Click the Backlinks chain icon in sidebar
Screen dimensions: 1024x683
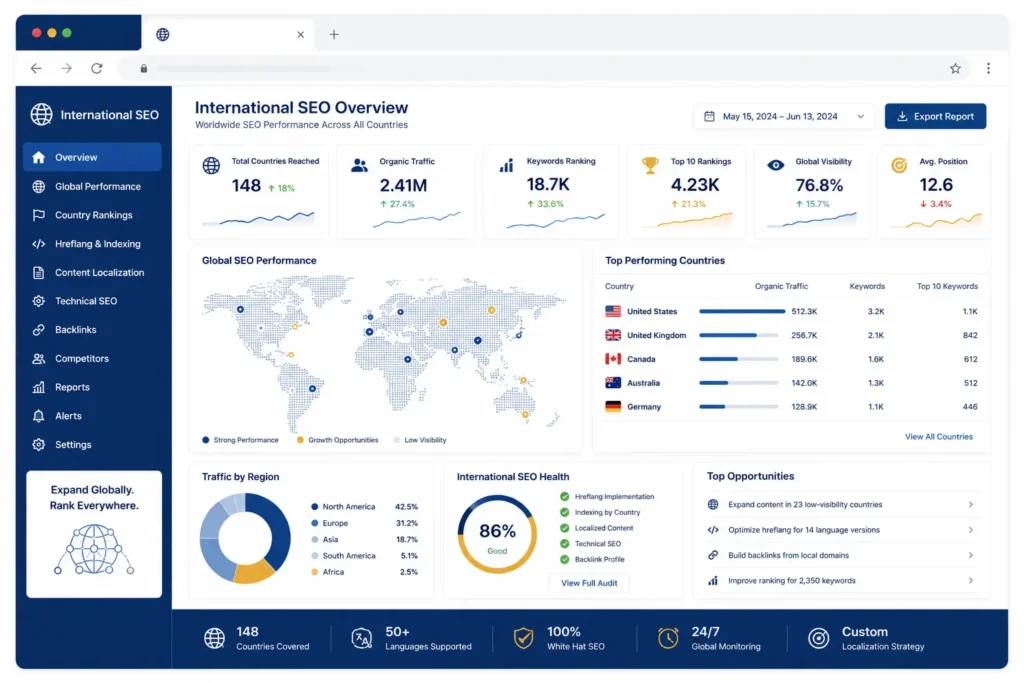(39, 330)
